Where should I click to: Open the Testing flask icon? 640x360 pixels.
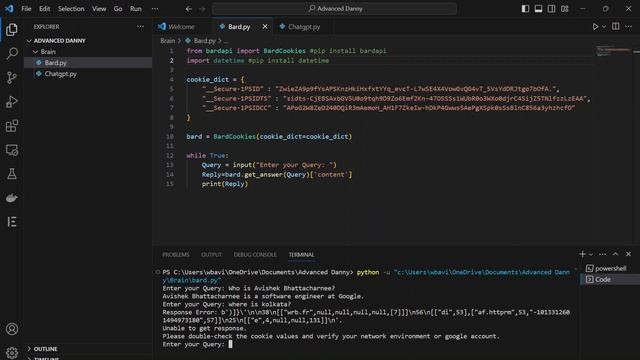point(12,174)
